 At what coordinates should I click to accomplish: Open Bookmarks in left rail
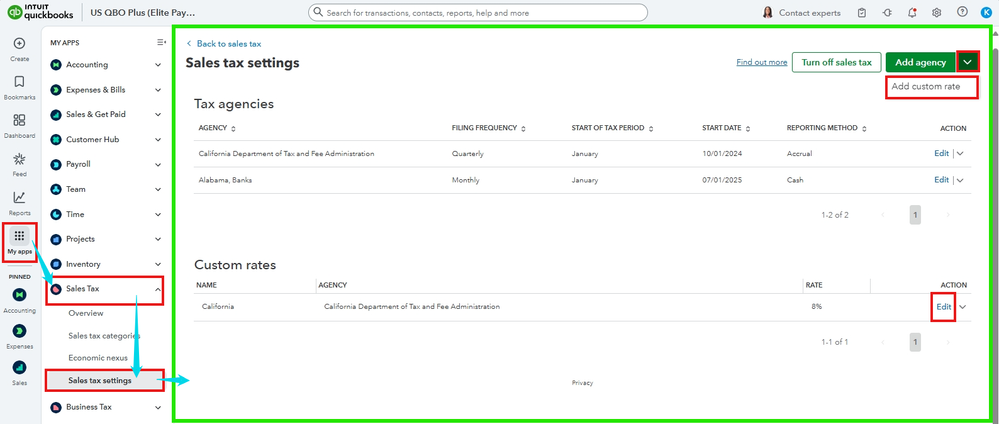click(x=19, y=82)
